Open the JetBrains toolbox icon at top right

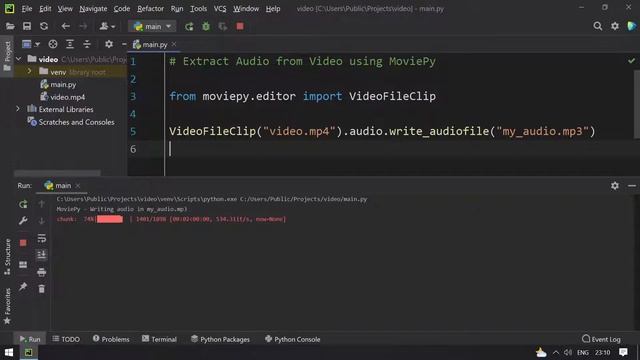[632, 26]
